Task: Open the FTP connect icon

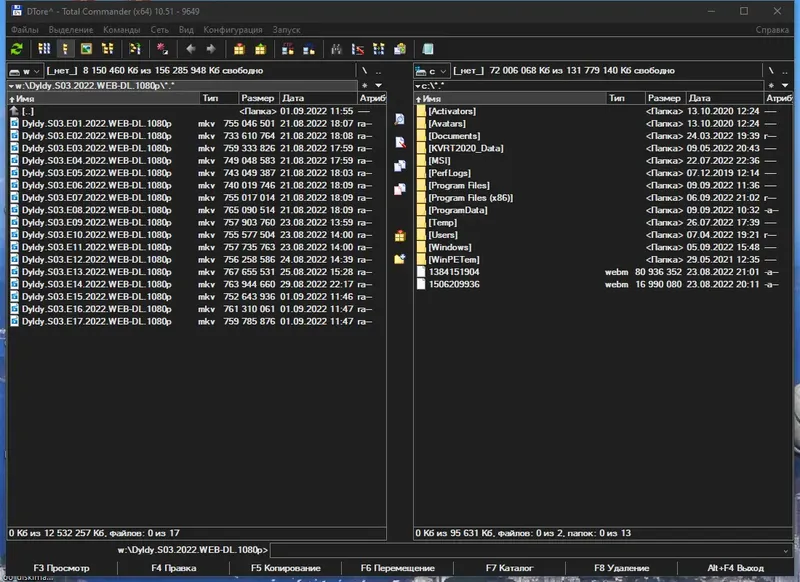Action: click(x=288, y=49)
